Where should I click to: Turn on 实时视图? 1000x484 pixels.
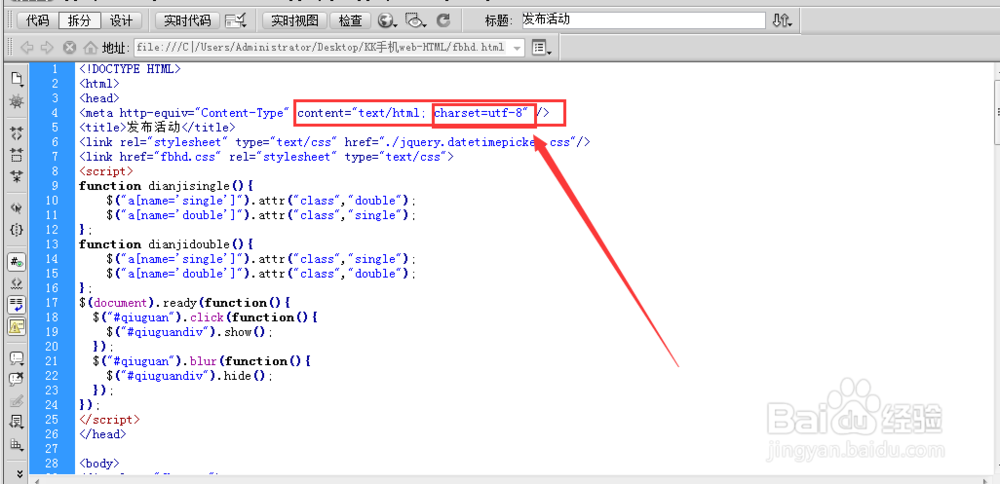(295, 21)
